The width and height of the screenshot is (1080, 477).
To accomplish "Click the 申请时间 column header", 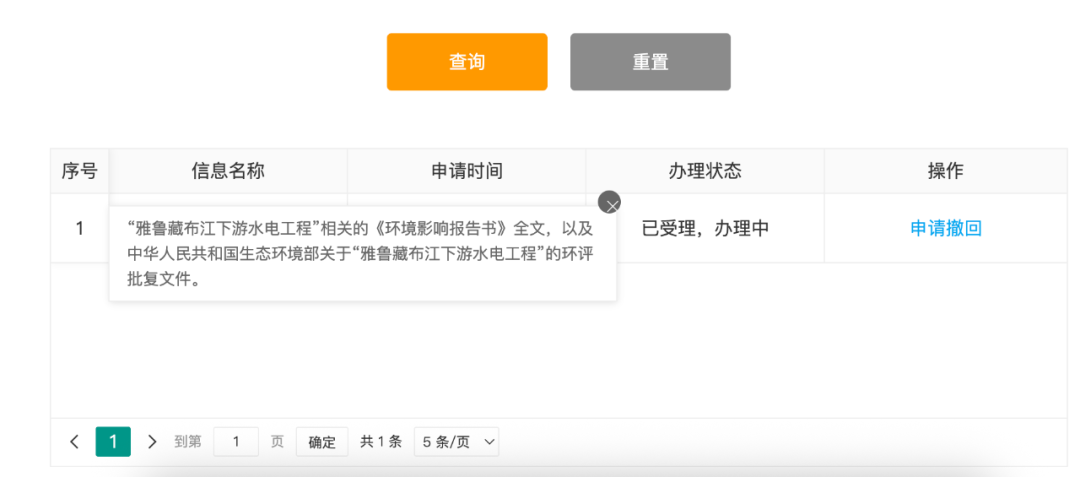I will (466, 171).
